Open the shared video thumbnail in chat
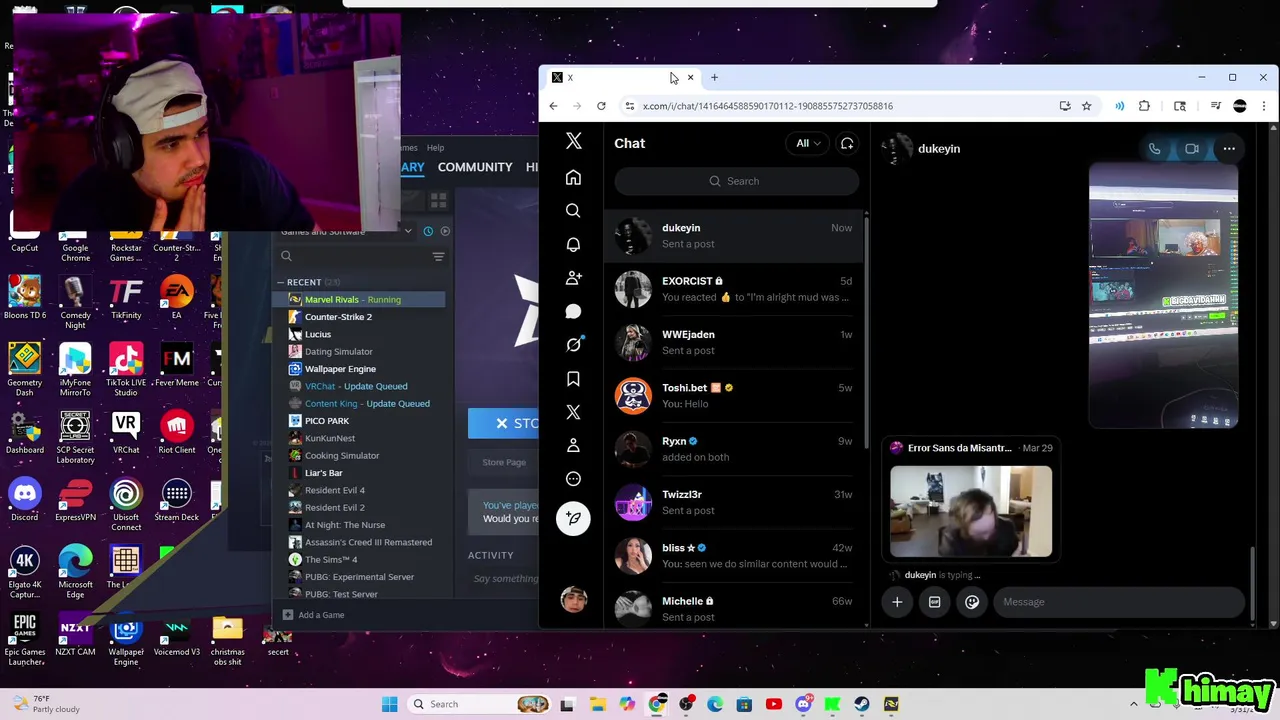This screenshot has height=720, width=1280. click(x=1163, y=296)
